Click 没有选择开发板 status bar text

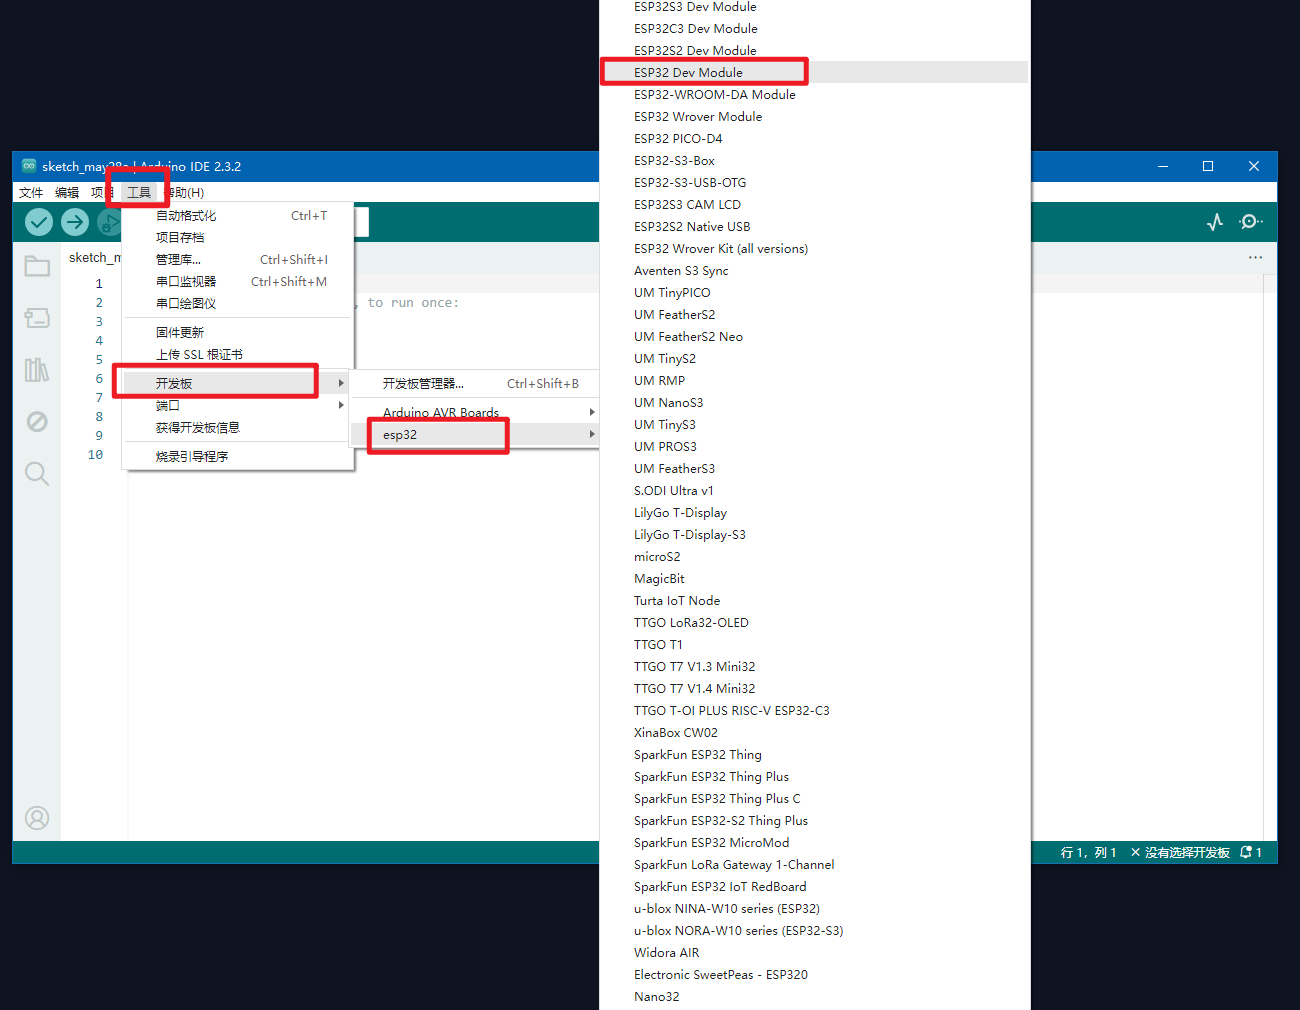click(1180, 853)
